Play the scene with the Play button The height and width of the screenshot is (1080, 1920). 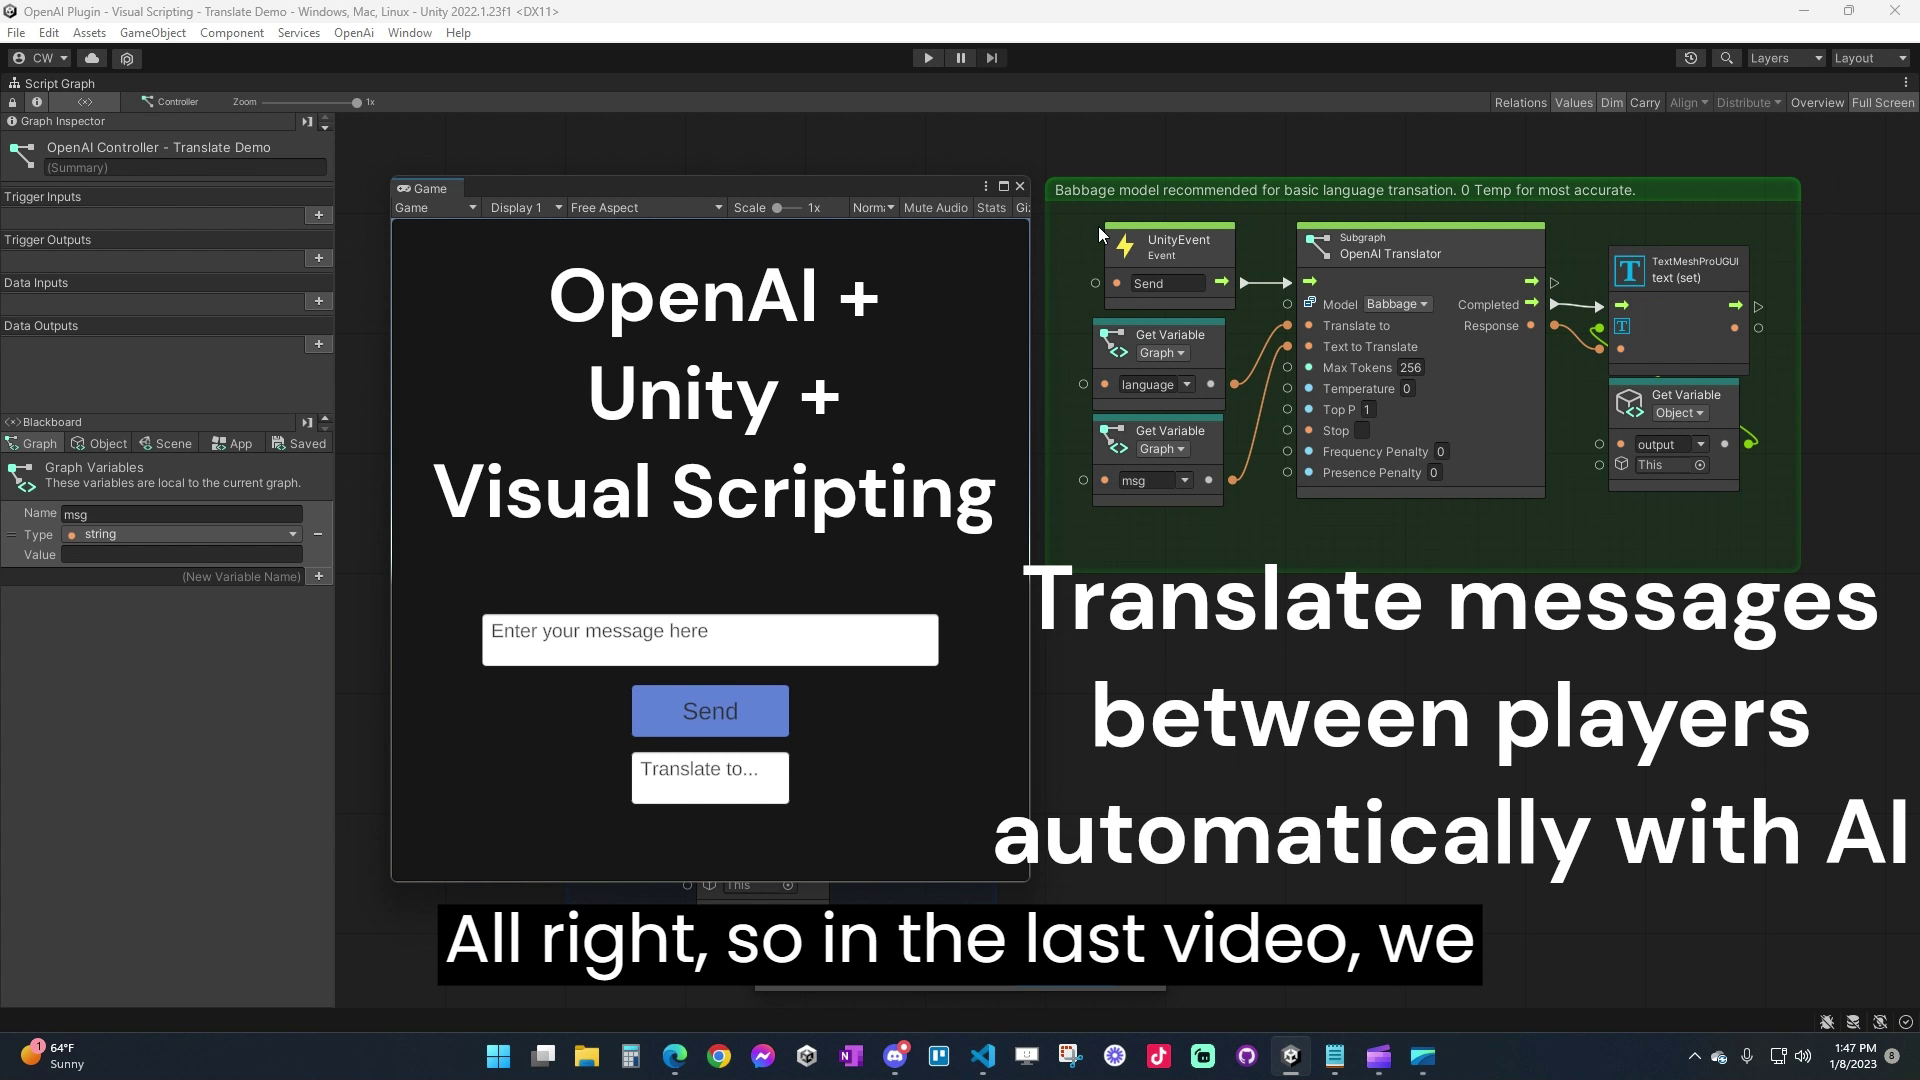pyautogui.click(x=928, y=58)
